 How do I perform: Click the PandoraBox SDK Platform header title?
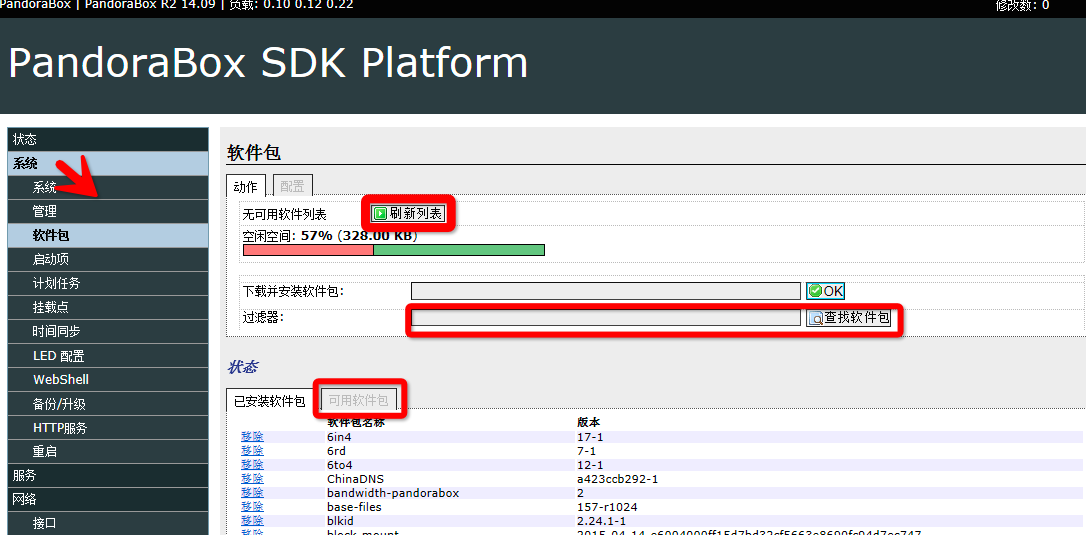[x=268, y=63]
